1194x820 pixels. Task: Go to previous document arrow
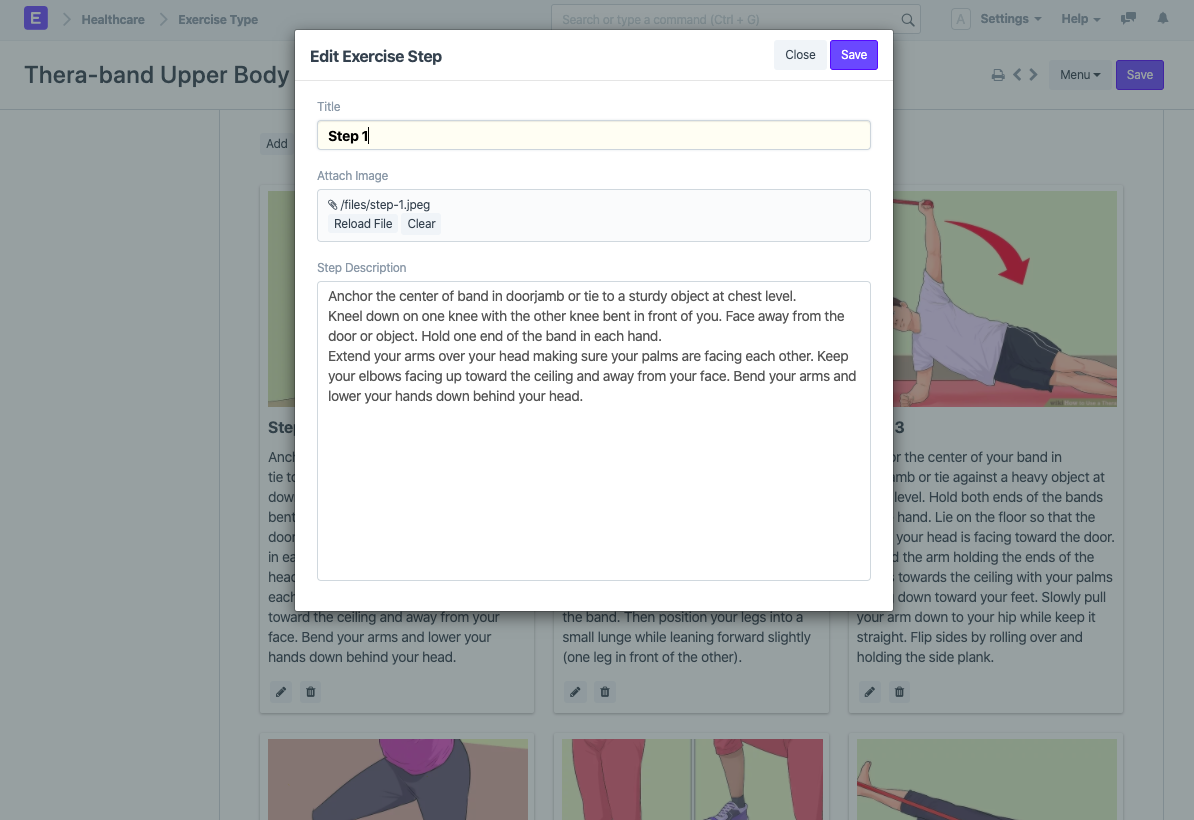pos(1017,75)
